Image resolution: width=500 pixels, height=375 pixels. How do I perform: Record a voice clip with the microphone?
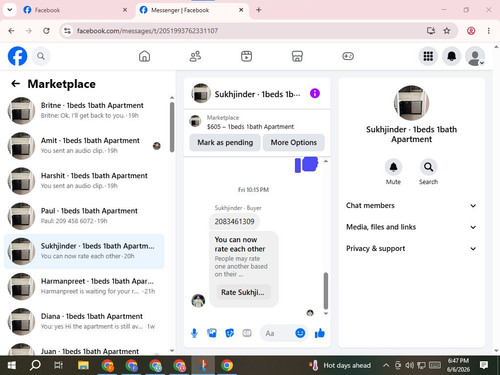click(194, 333)
